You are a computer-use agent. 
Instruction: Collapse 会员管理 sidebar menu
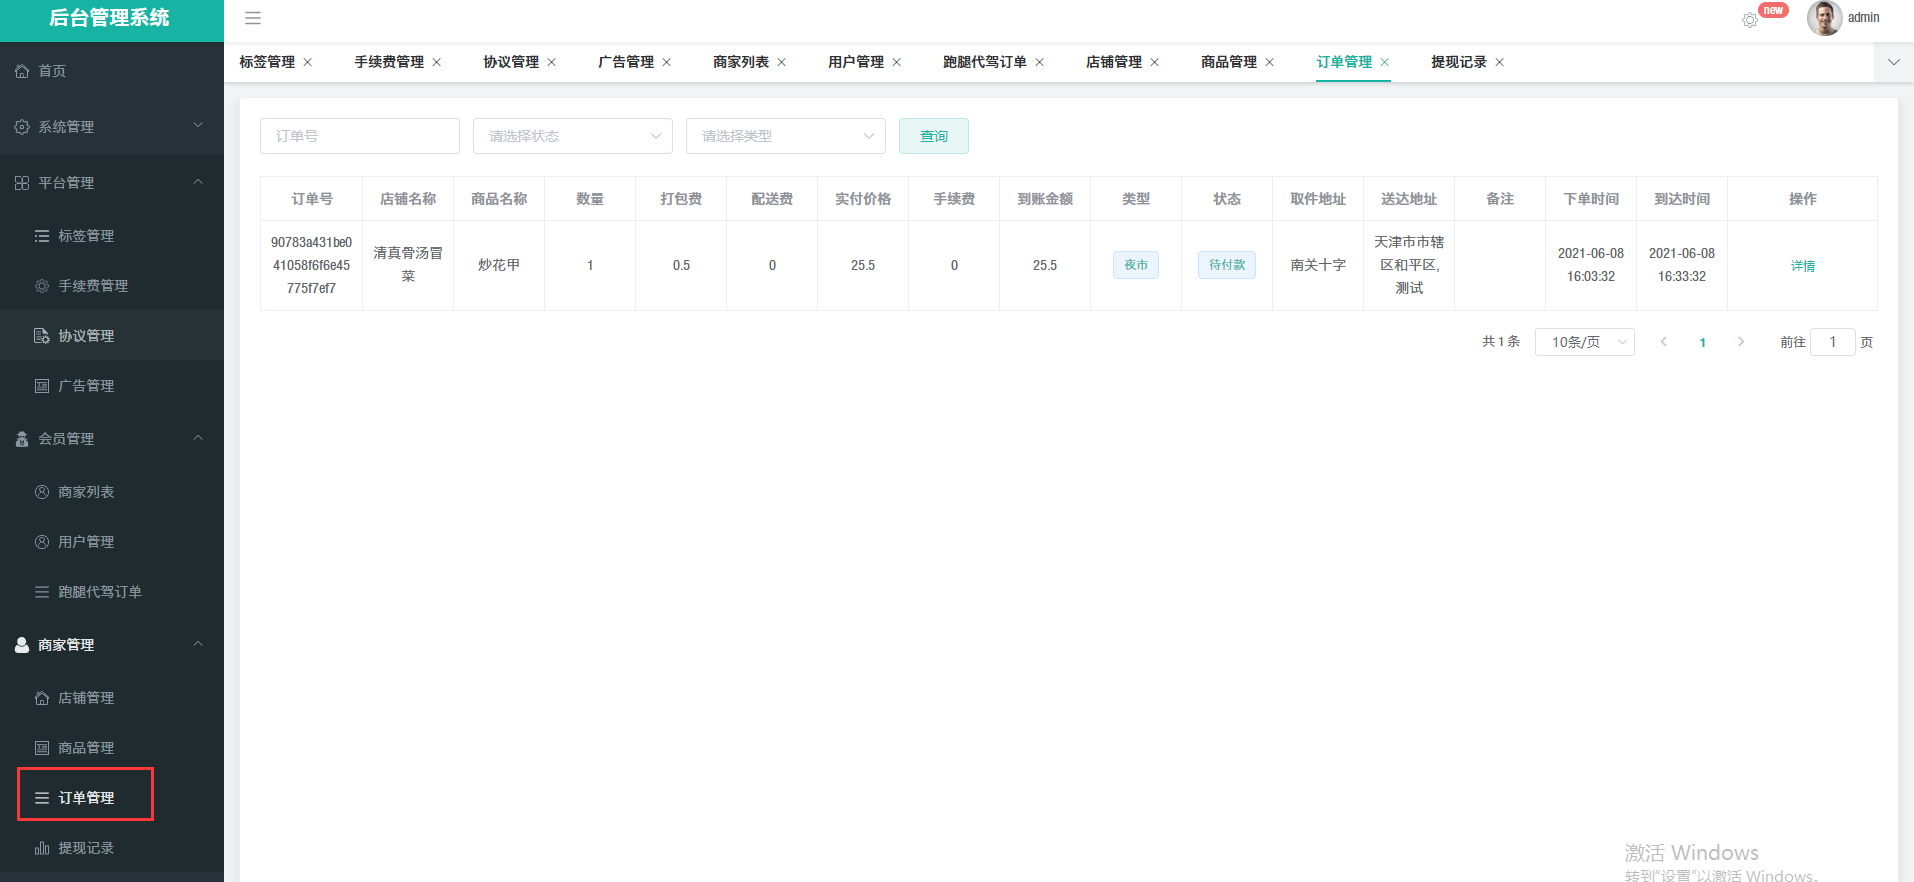coord(110,439)
